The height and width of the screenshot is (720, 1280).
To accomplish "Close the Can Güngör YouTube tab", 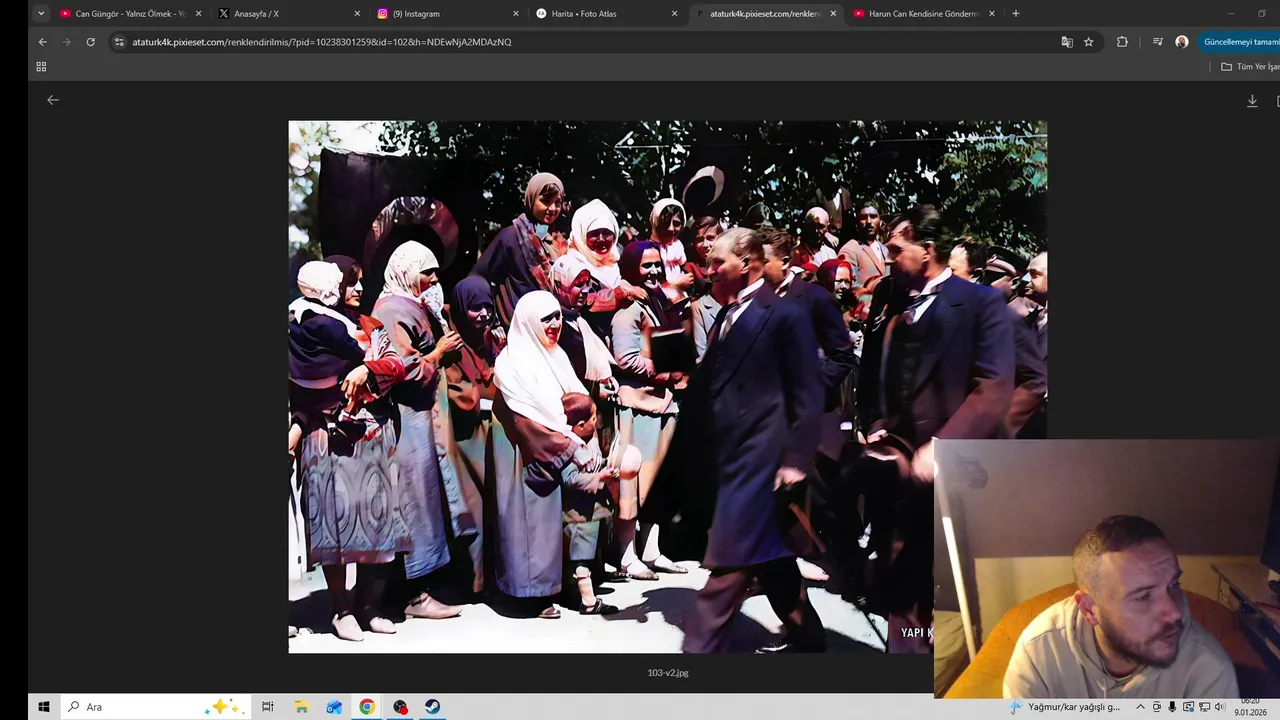I will (x=198, y=14).
